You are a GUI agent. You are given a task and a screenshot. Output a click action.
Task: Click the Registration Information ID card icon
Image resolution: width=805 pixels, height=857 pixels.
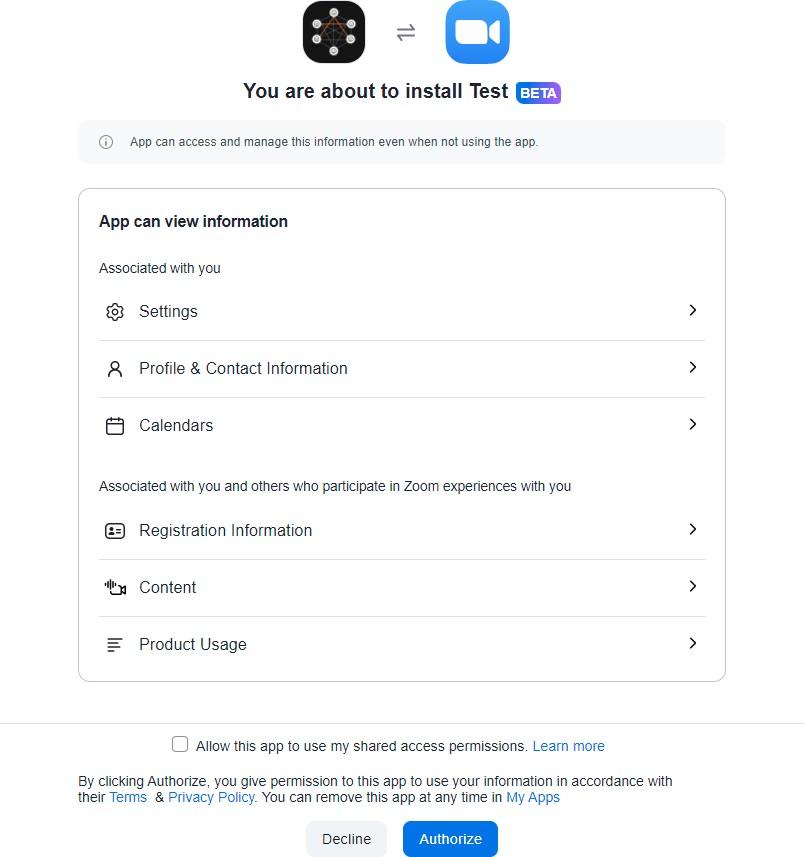click(115, 531)
